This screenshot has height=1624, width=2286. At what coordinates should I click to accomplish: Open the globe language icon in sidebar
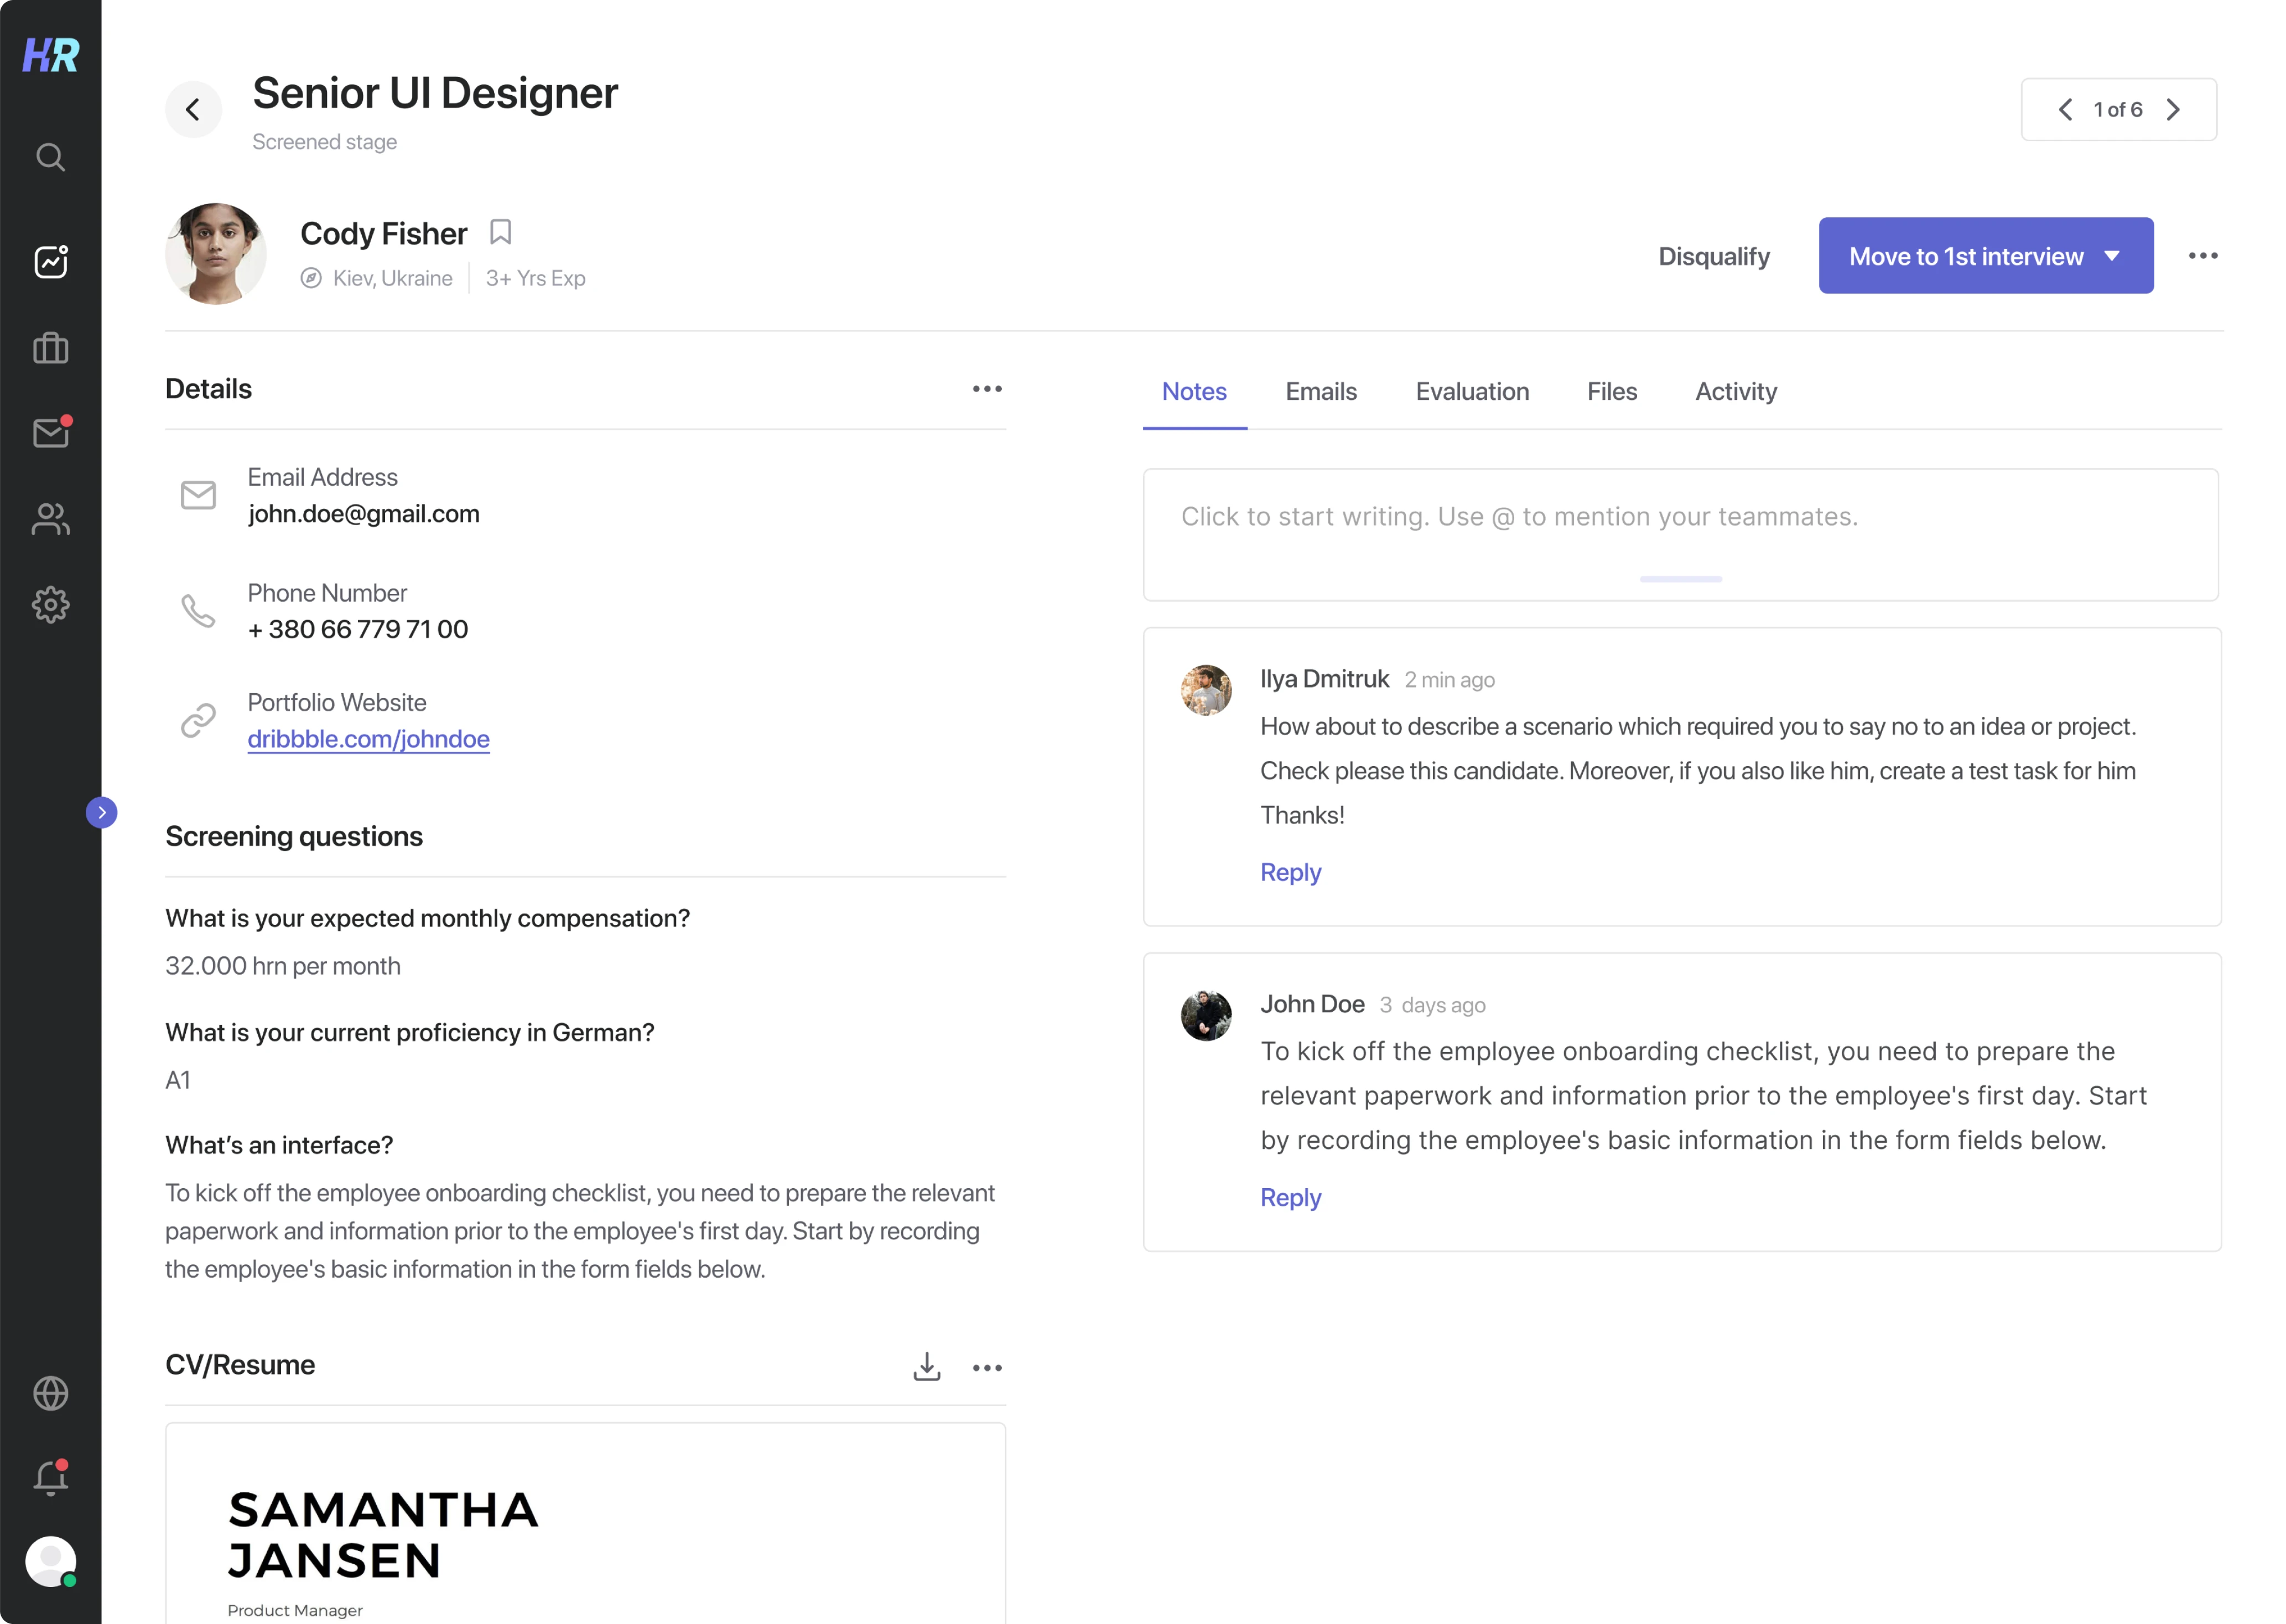click(x=50, y=1394)
